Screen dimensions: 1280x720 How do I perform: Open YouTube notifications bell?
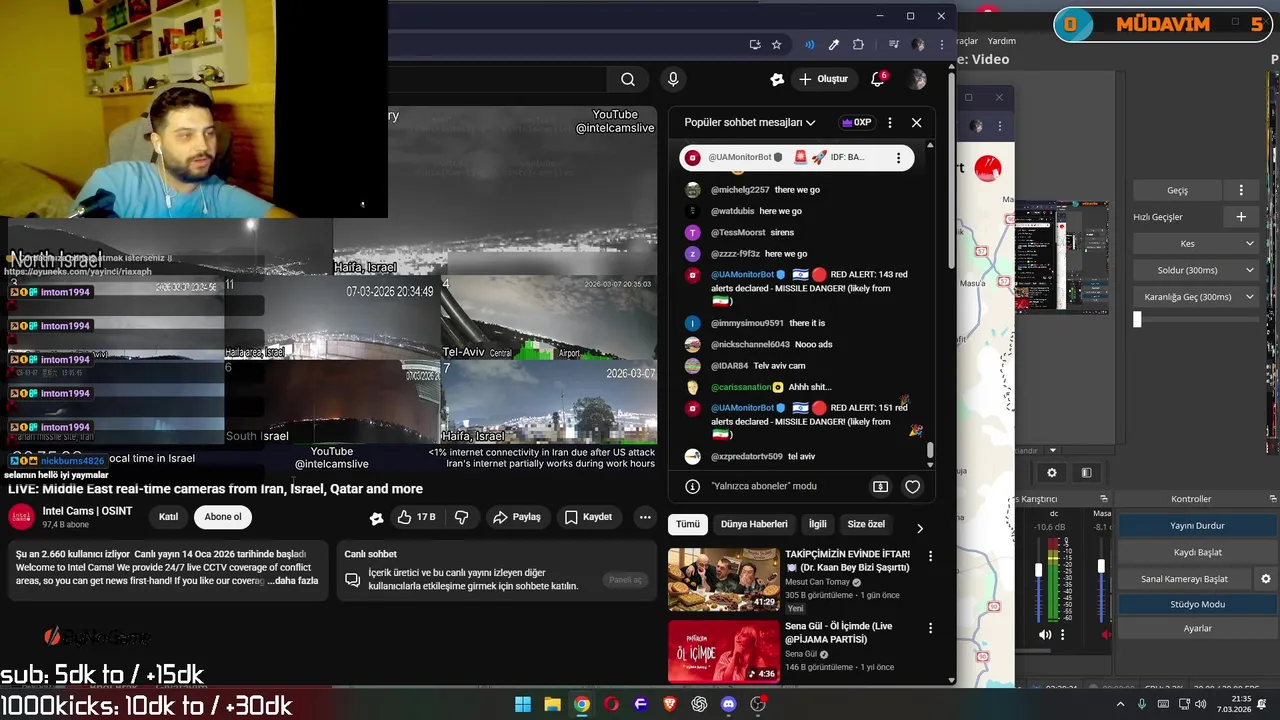878,79
